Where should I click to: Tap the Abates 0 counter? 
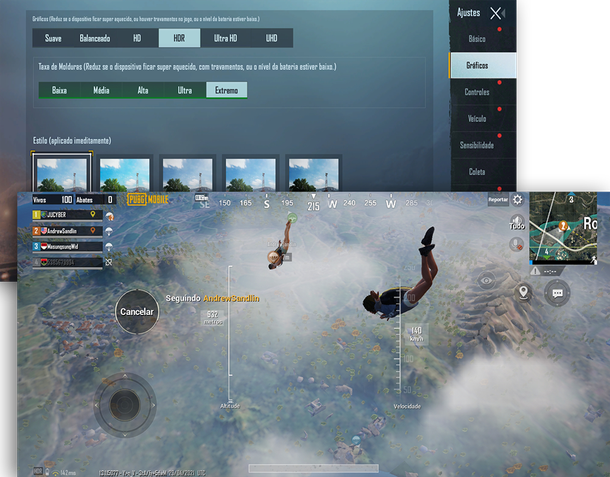(95, 200)
